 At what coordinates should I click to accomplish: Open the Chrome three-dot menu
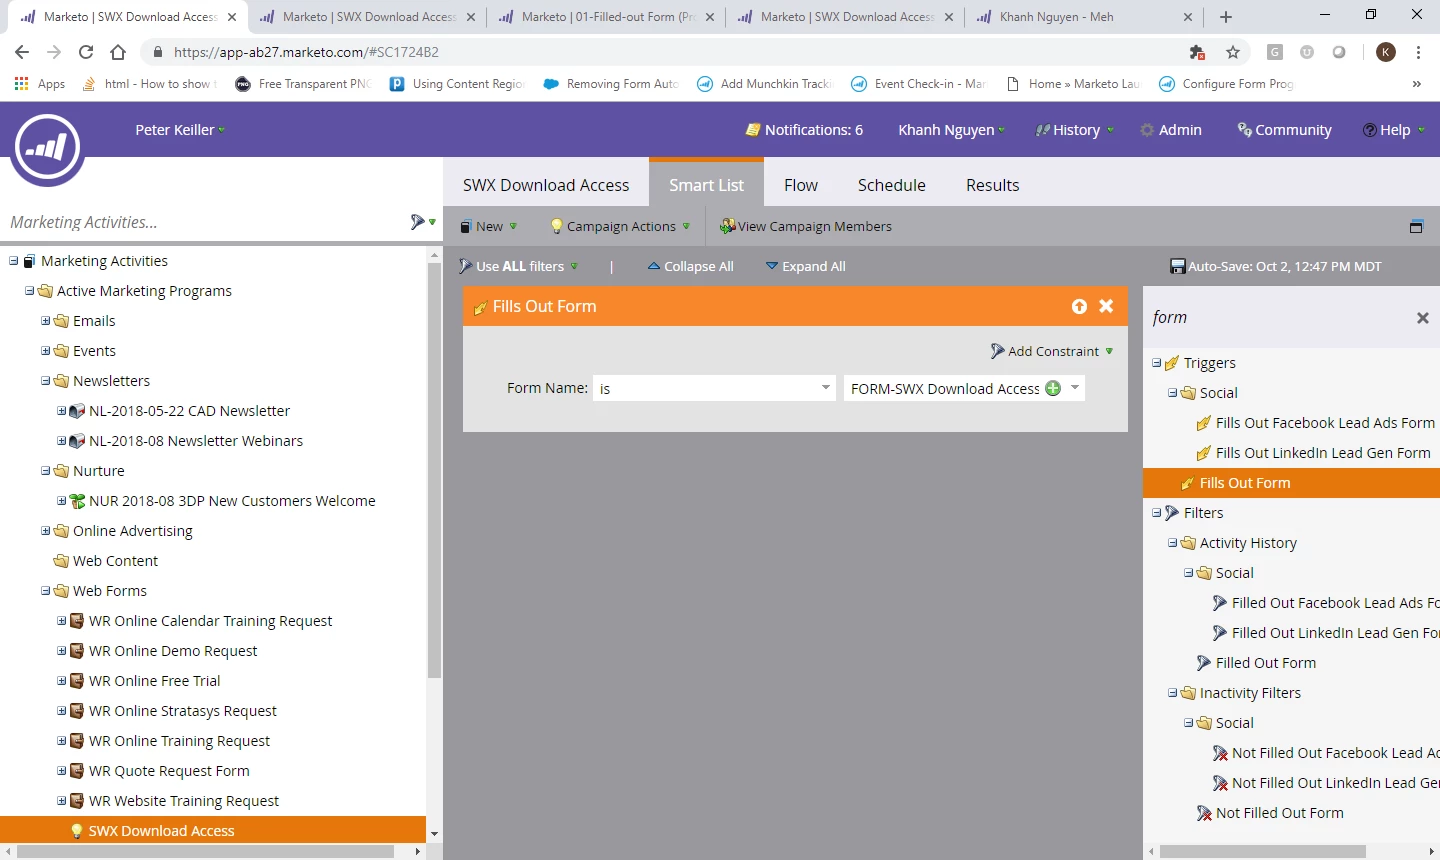1418,52
